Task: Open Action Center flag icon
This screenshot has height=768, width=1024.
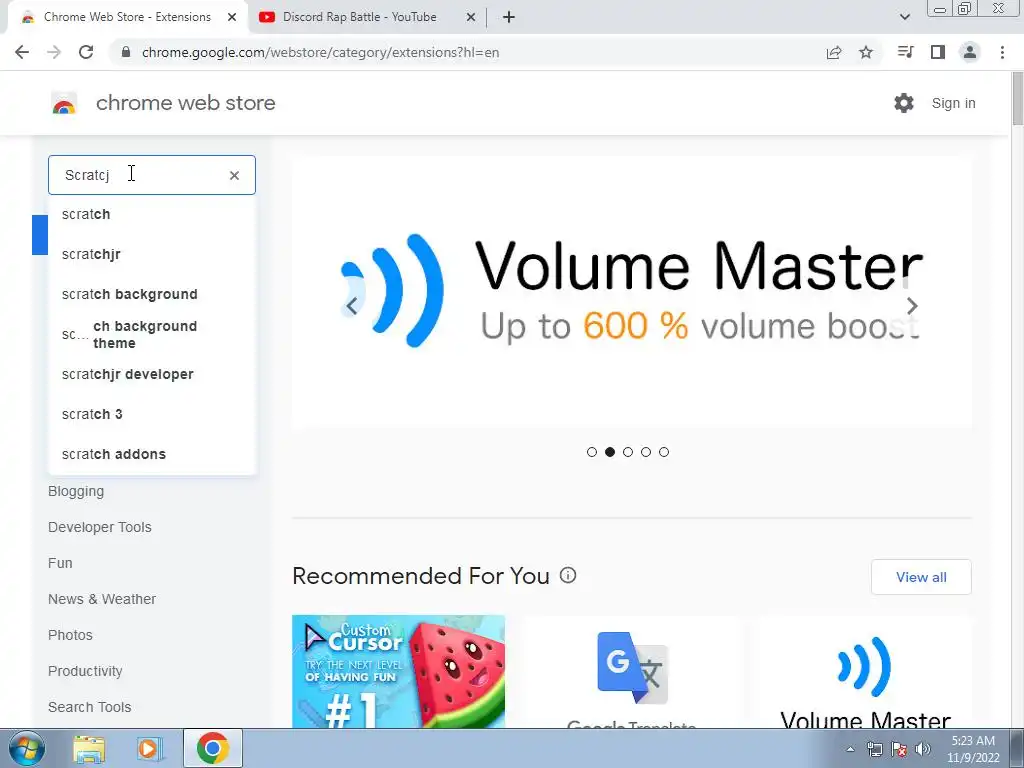Action: (x=899, y=749)
